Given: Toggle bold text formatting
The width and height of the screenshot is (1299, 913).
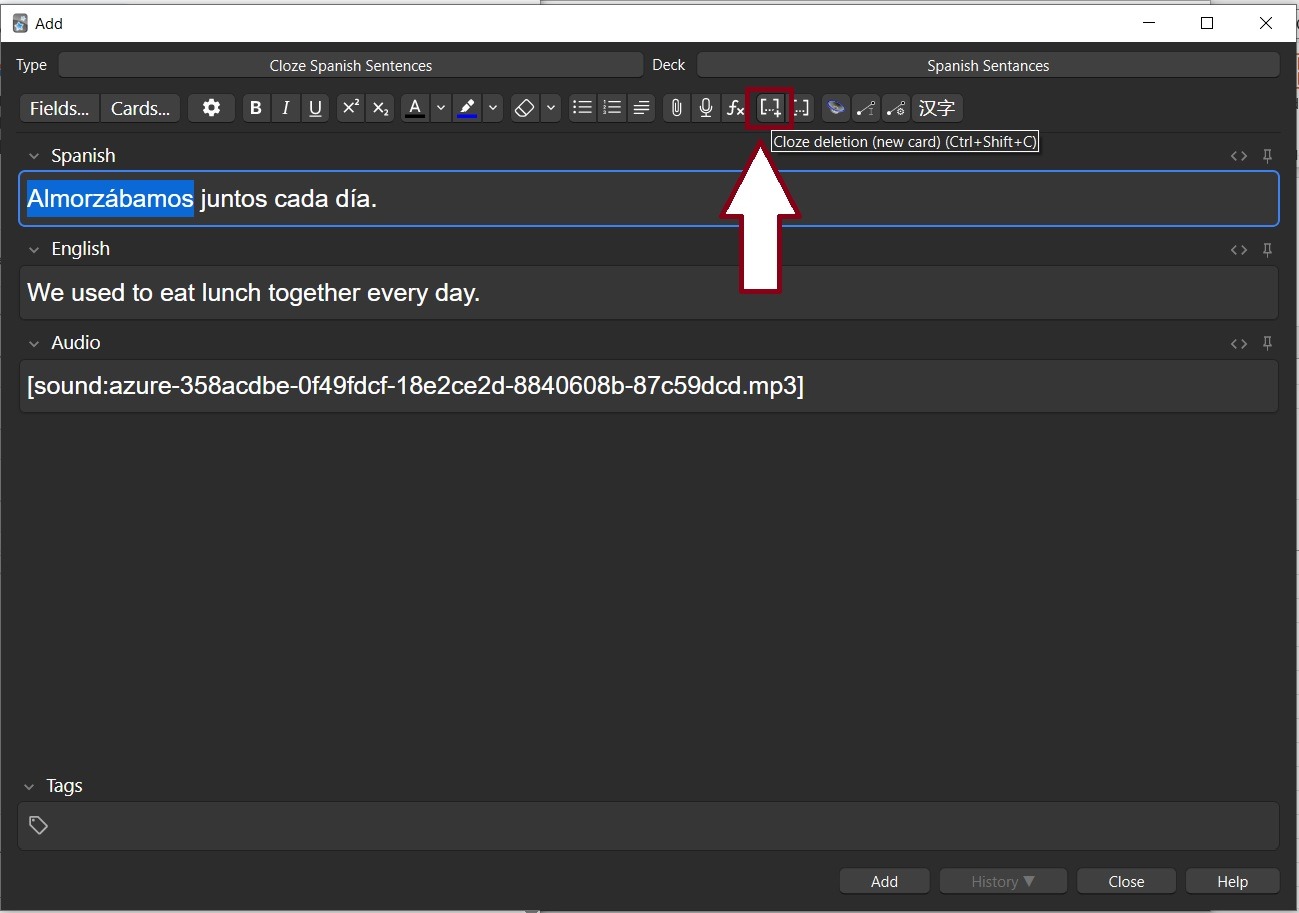Looking at the screenshot, I should [x=256, y=108].
